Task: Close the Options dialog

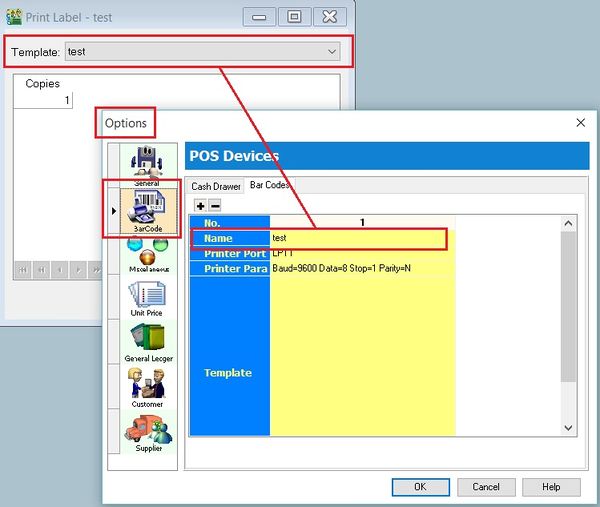Action: [580, 122]
